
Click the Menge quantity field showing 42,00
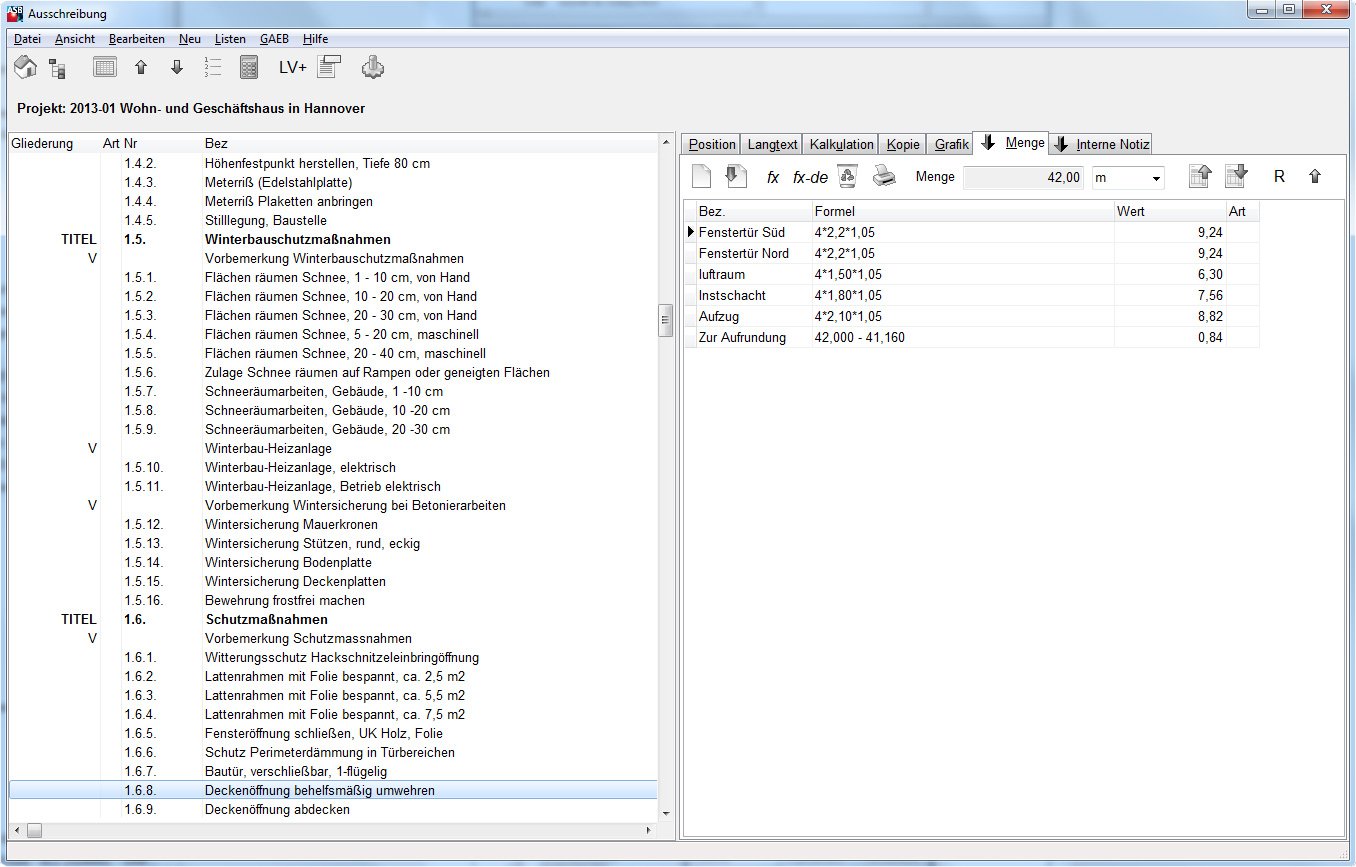coord(1023,177)
